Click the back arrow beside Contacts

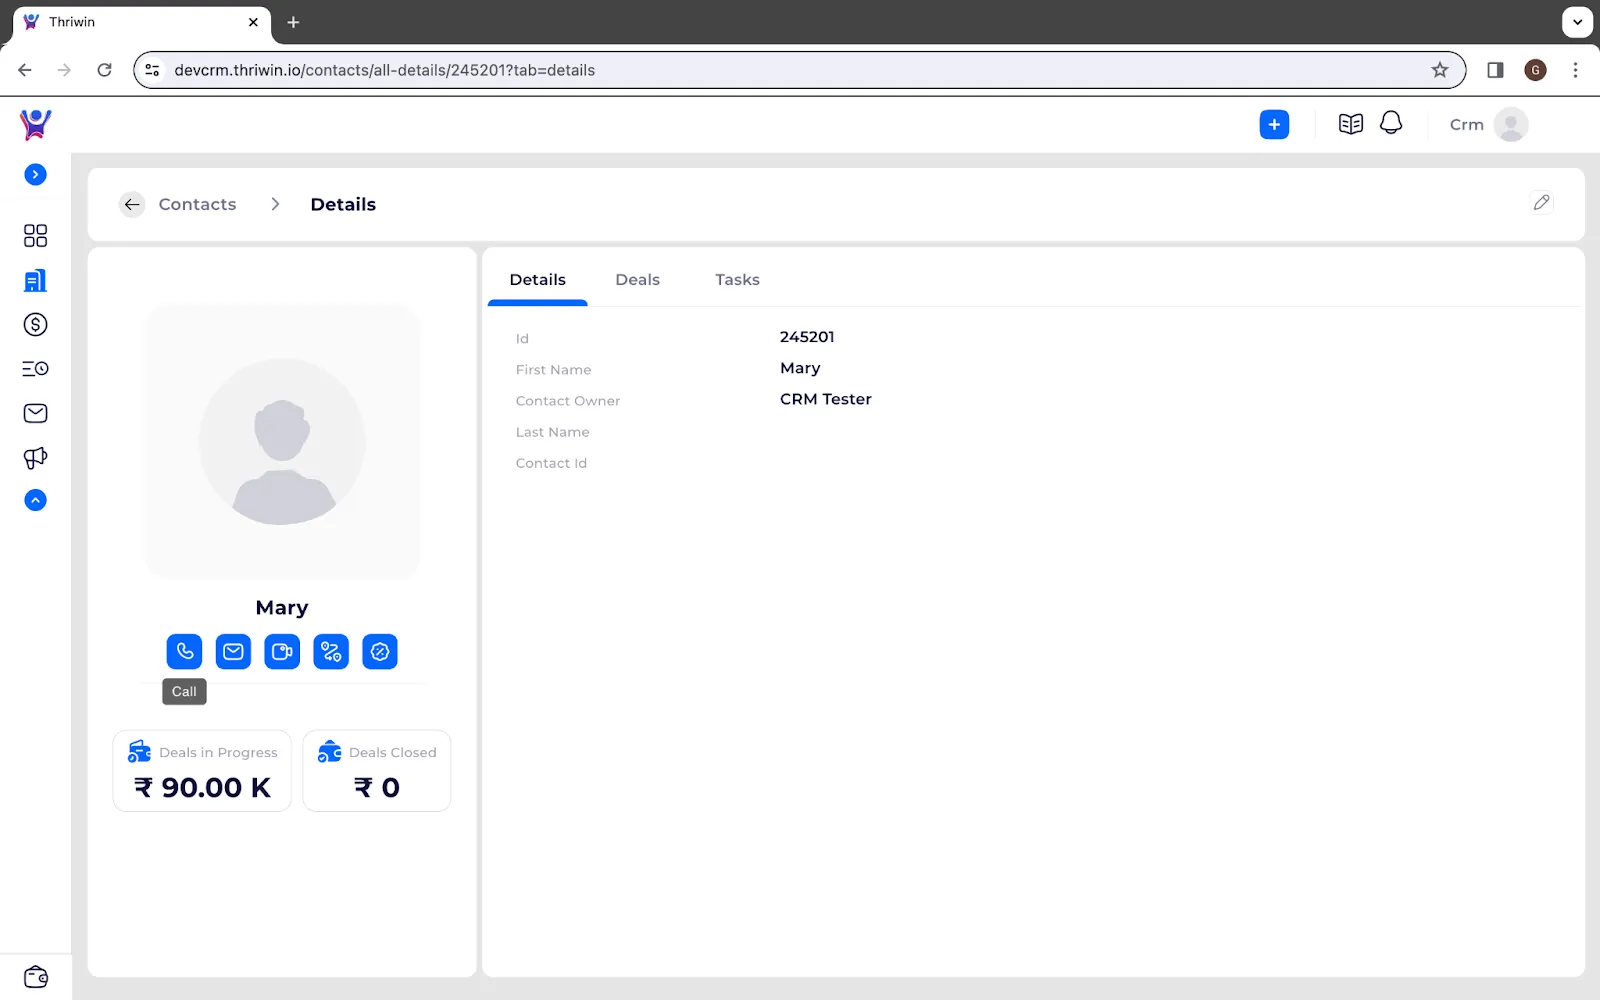click(132, 204)
